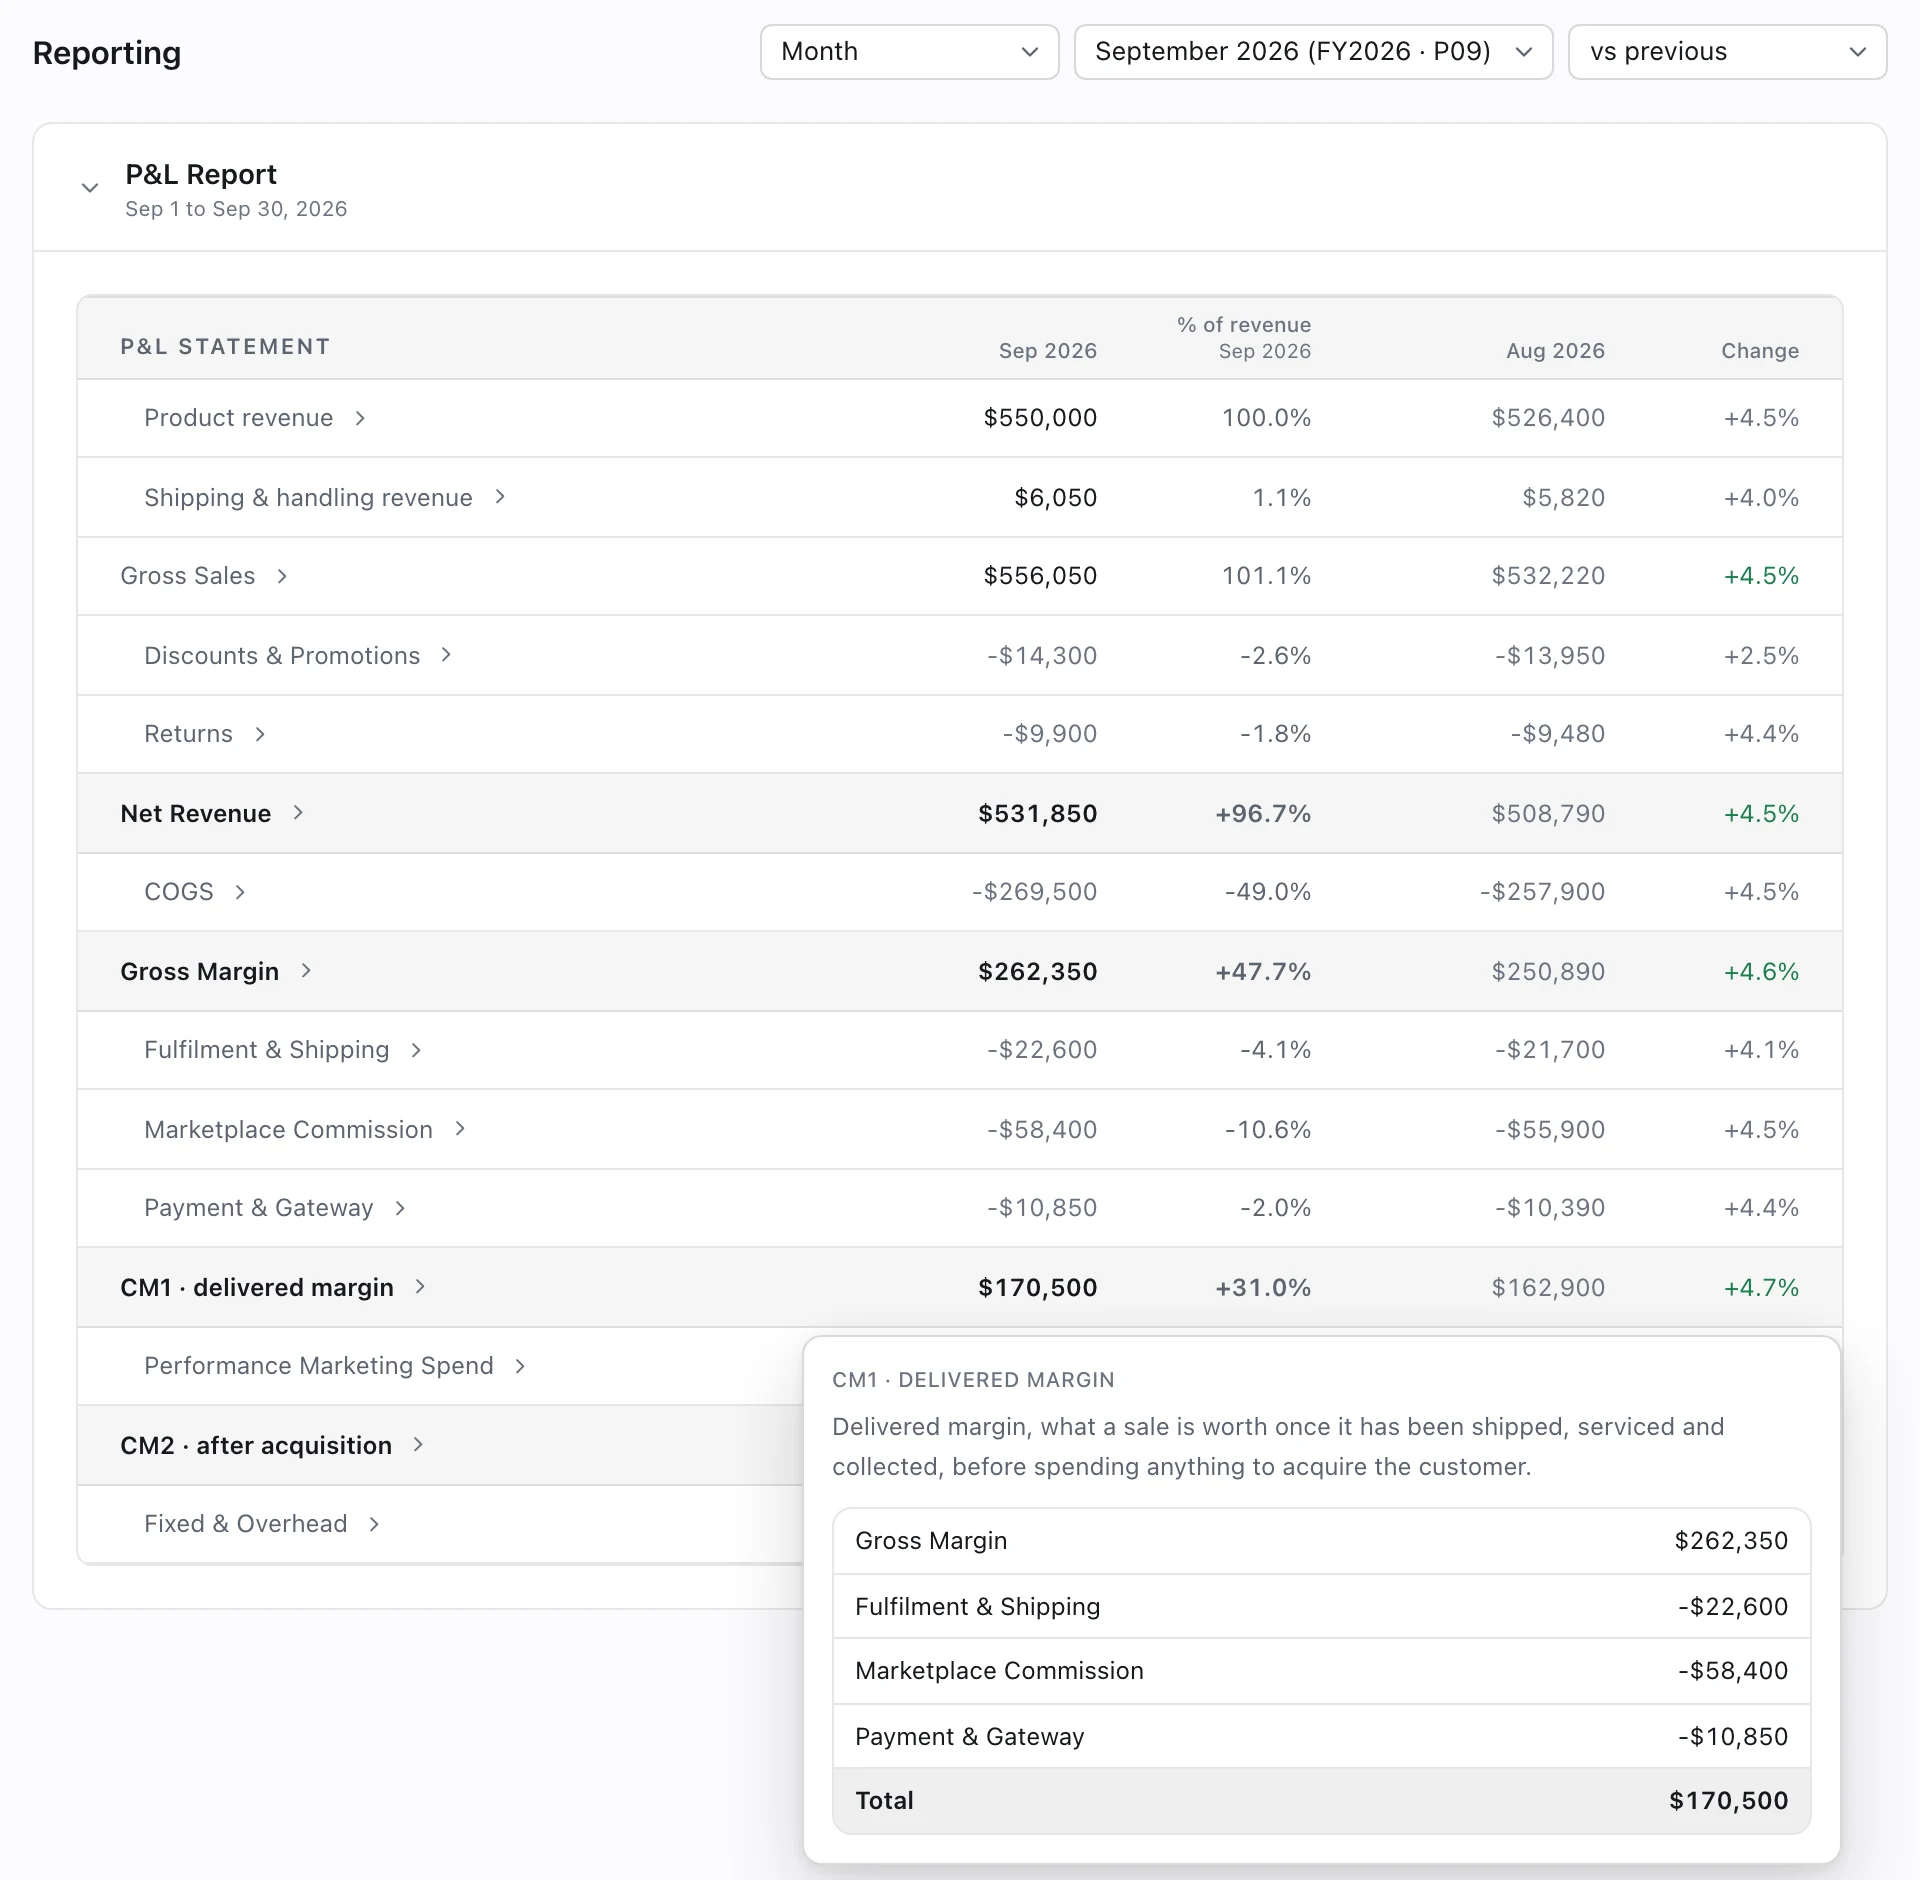The image size is (1920, 1880).
Task: Click the -$58,400 Marketplace Commission table value
Action: coord(1042,1130)
